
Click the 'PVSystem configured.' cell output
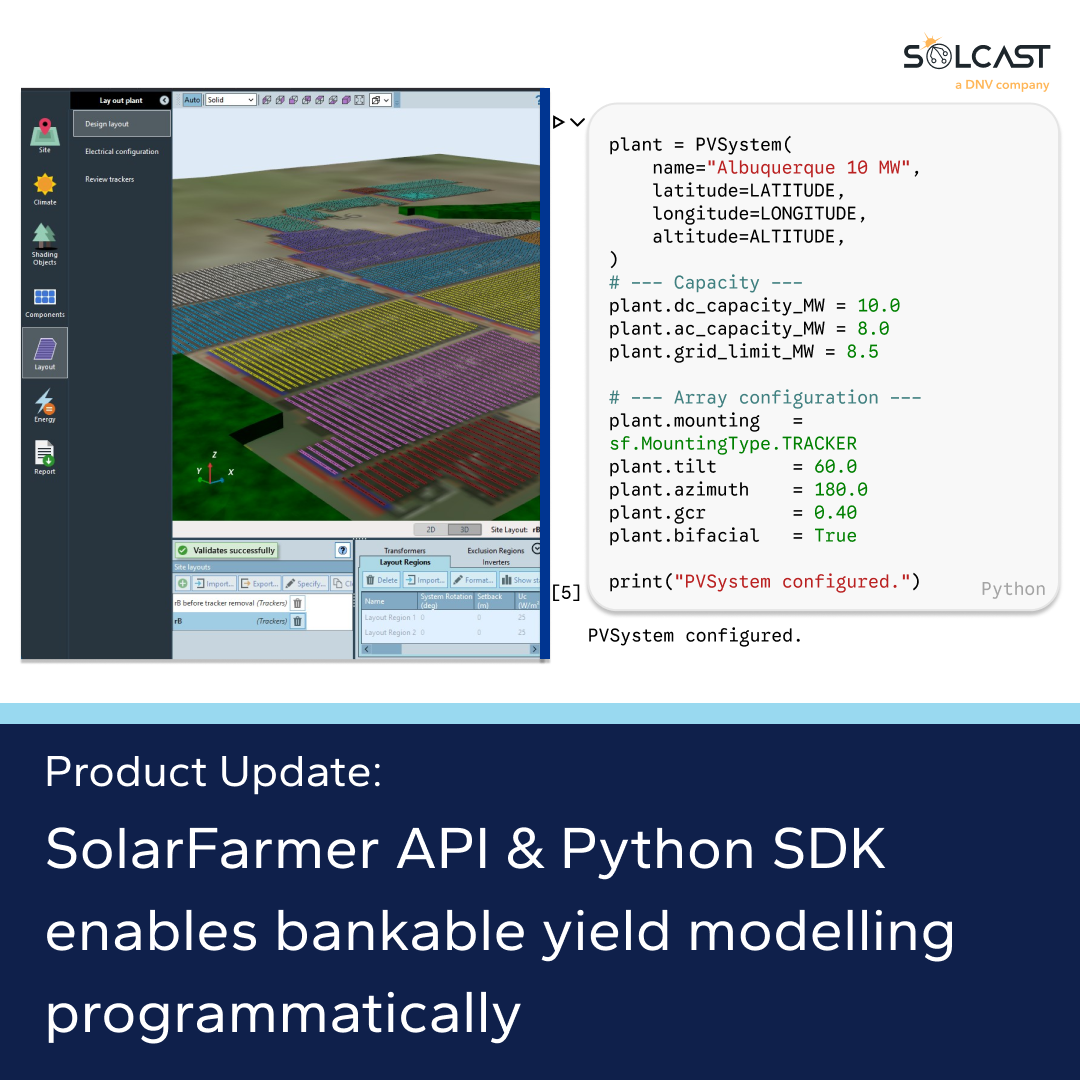[x=694, y=635]
